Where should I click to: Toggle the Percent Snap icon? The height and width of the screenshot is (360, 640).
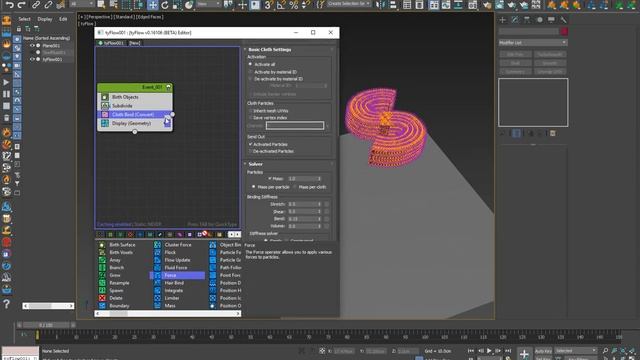coord(293,5)
